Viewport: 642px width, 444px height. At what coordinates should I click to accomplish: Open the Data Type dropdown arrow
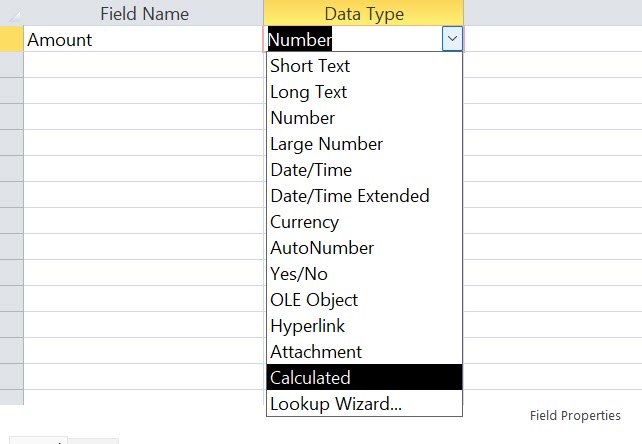(452, 39)
